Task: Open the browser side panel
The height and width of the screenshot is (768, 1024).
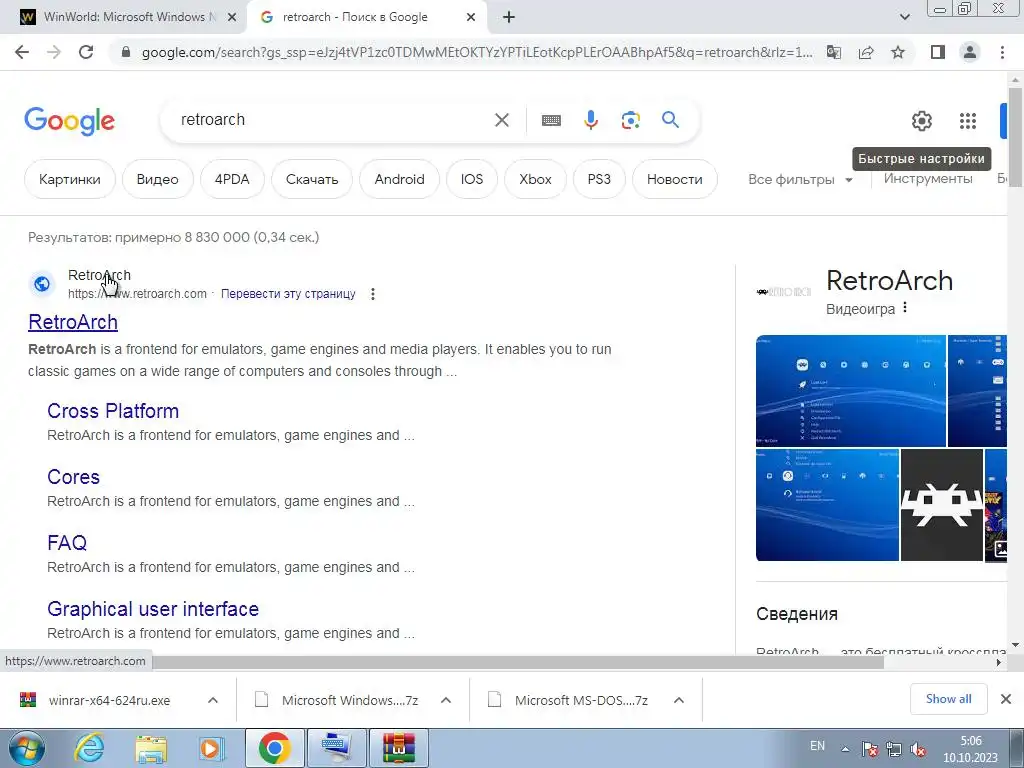Action: (938, 52)
